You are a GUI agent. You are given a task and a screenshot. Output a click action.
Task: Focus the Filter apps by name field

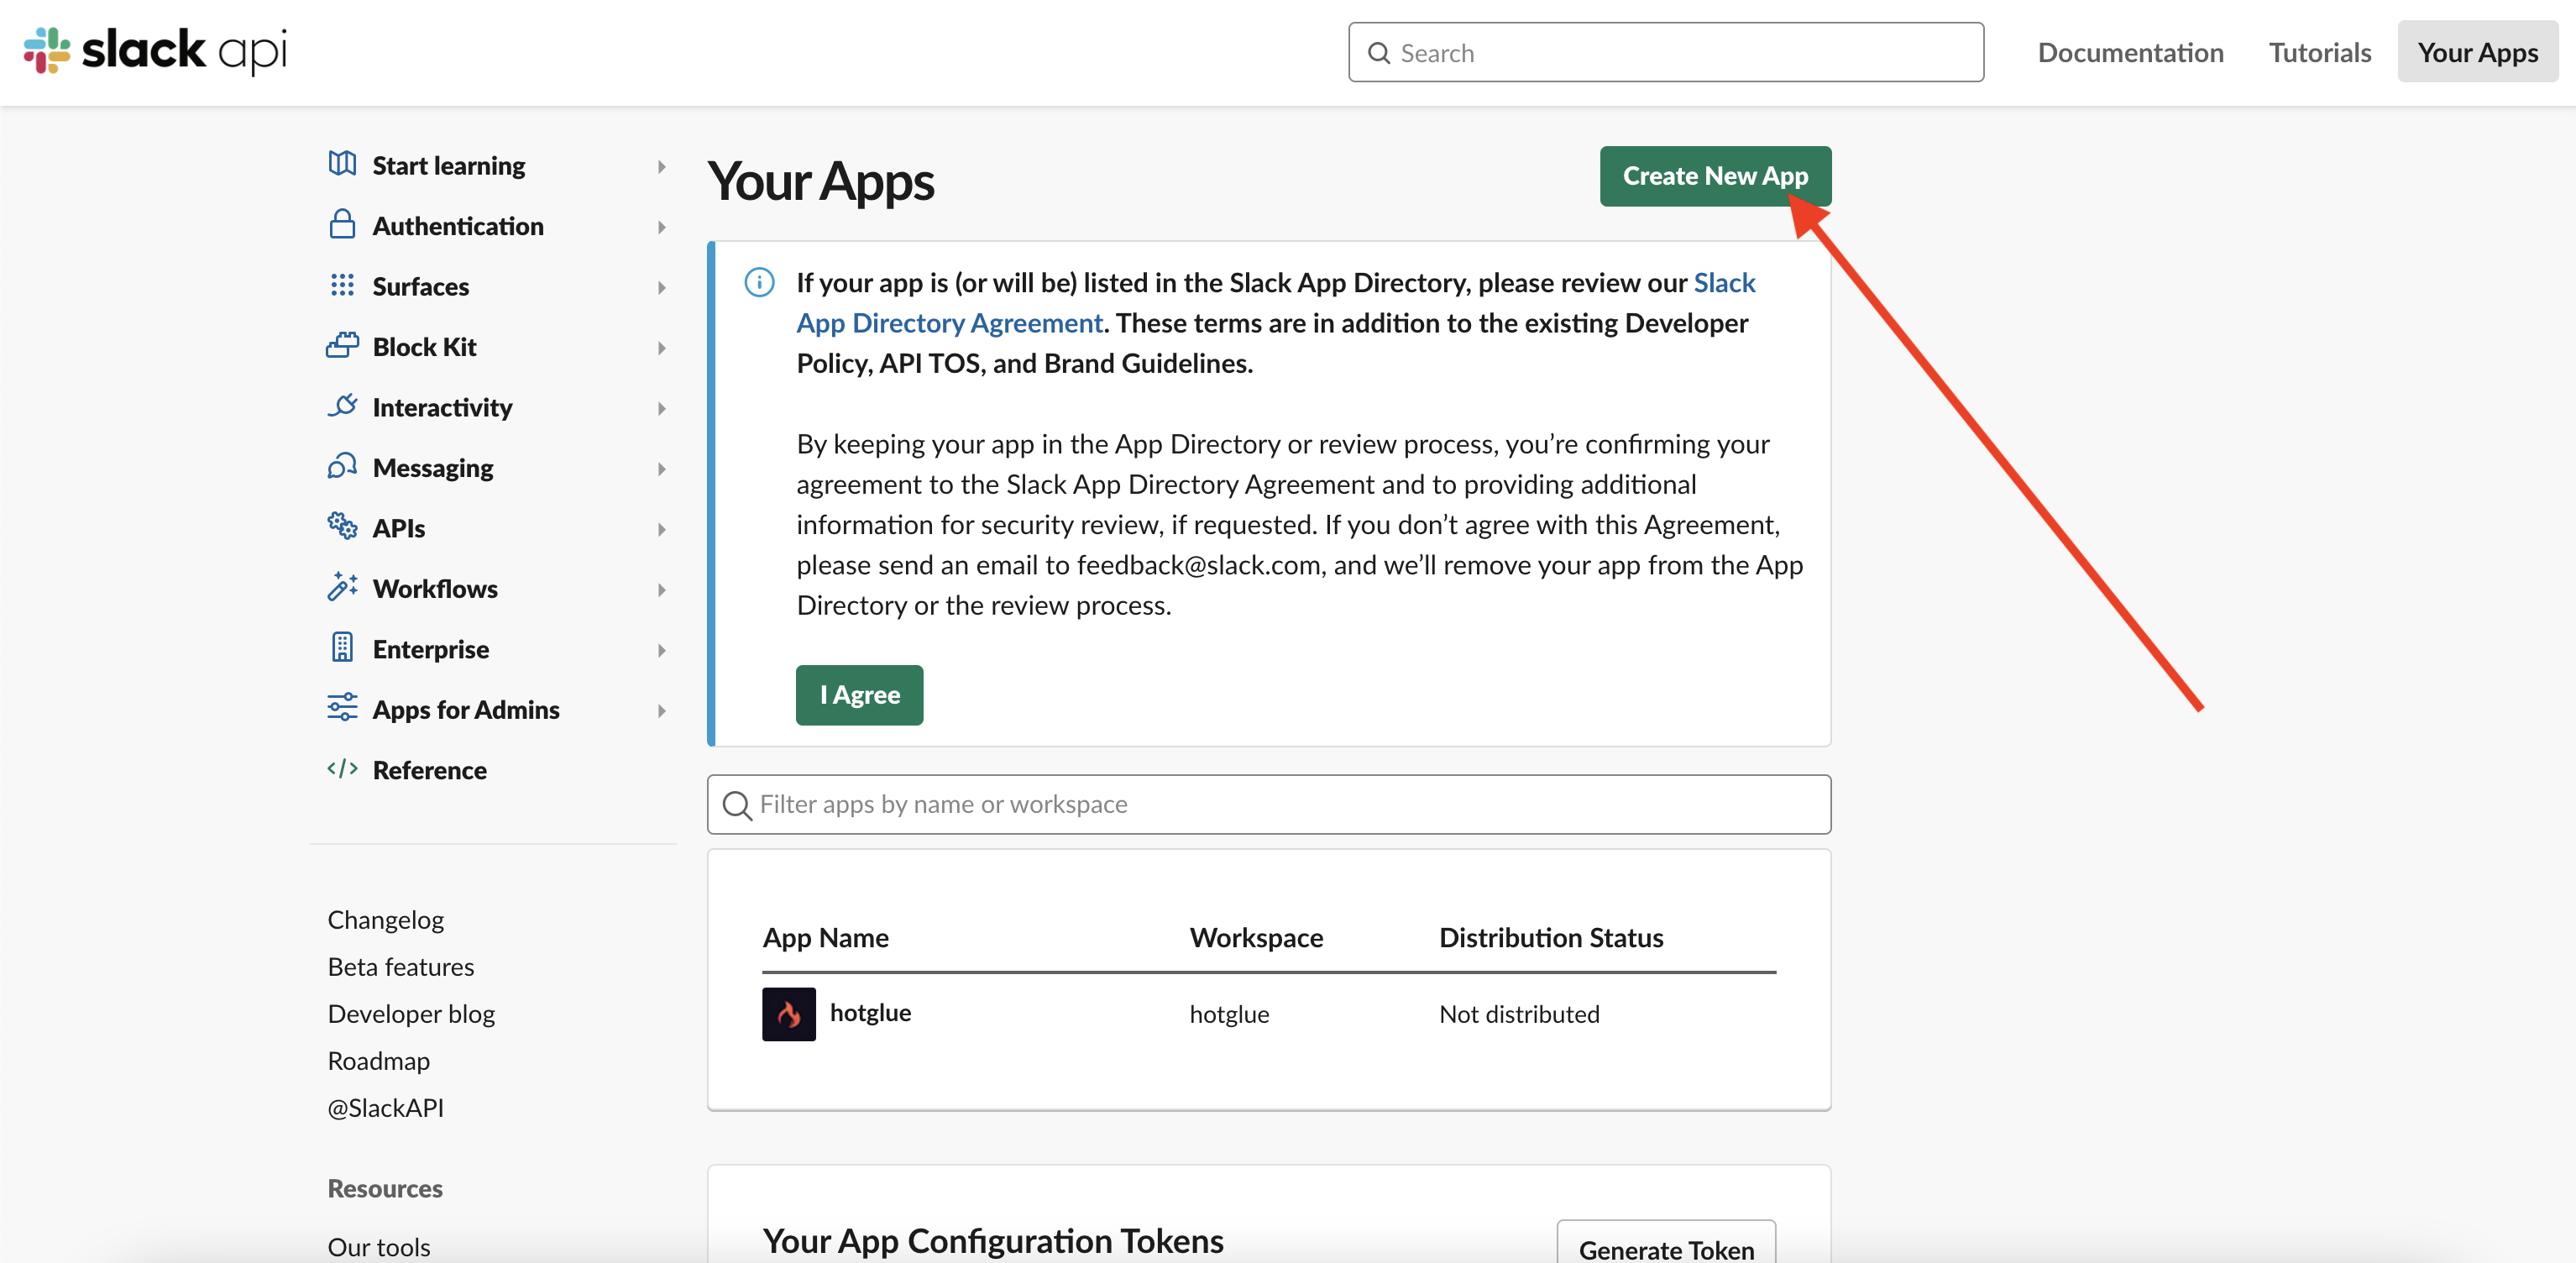[1268, 804]
